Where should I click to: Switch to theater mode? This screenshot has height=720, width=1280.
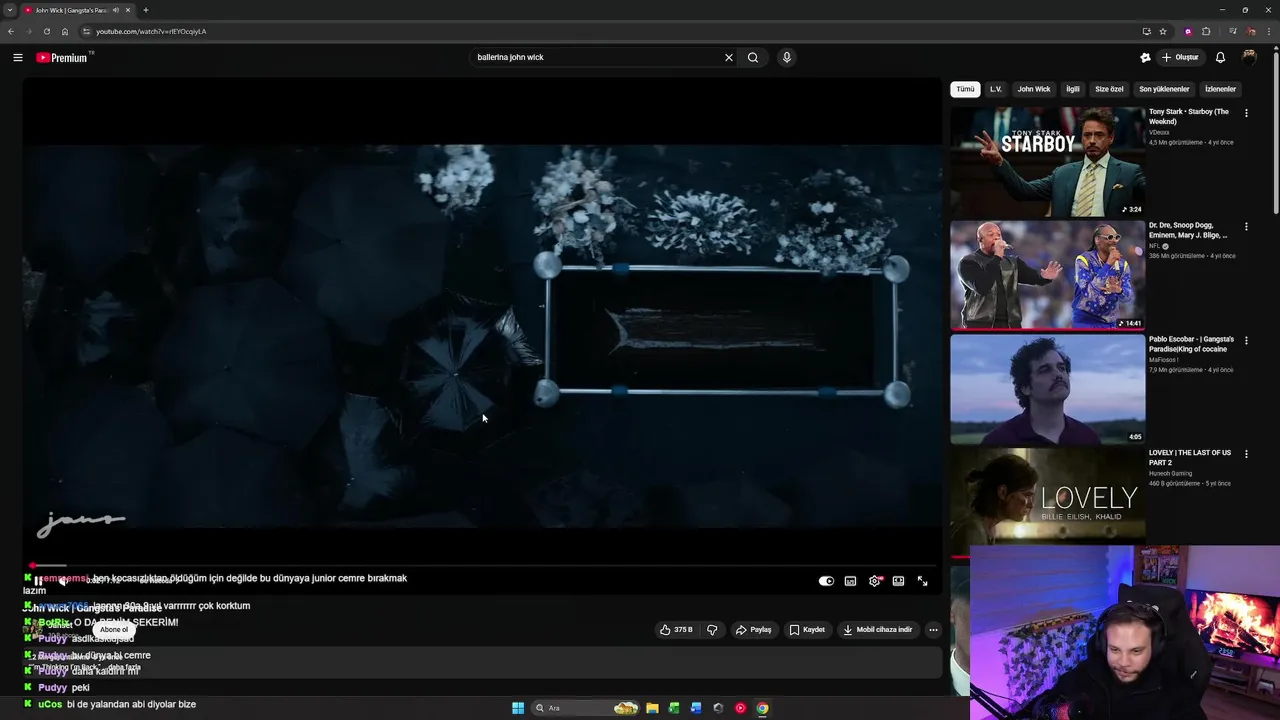898,581
